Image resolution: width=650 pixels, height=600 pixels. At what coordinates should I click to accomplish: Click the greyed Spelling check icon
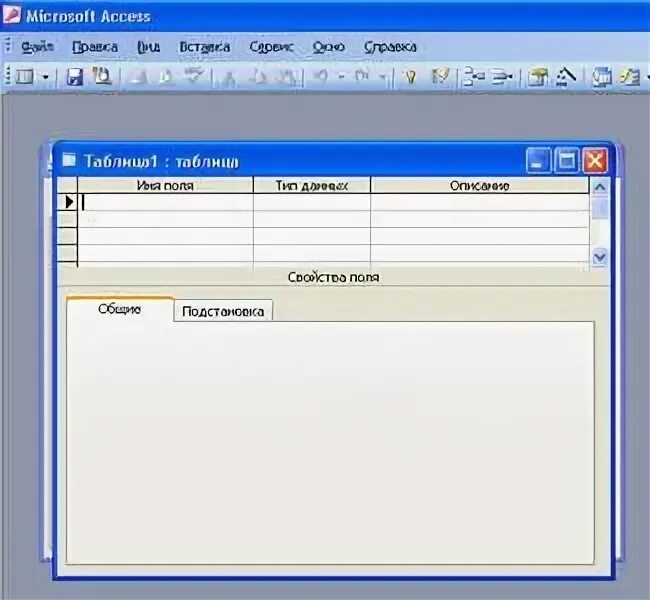pyautogui.click(x=194, y=77)
